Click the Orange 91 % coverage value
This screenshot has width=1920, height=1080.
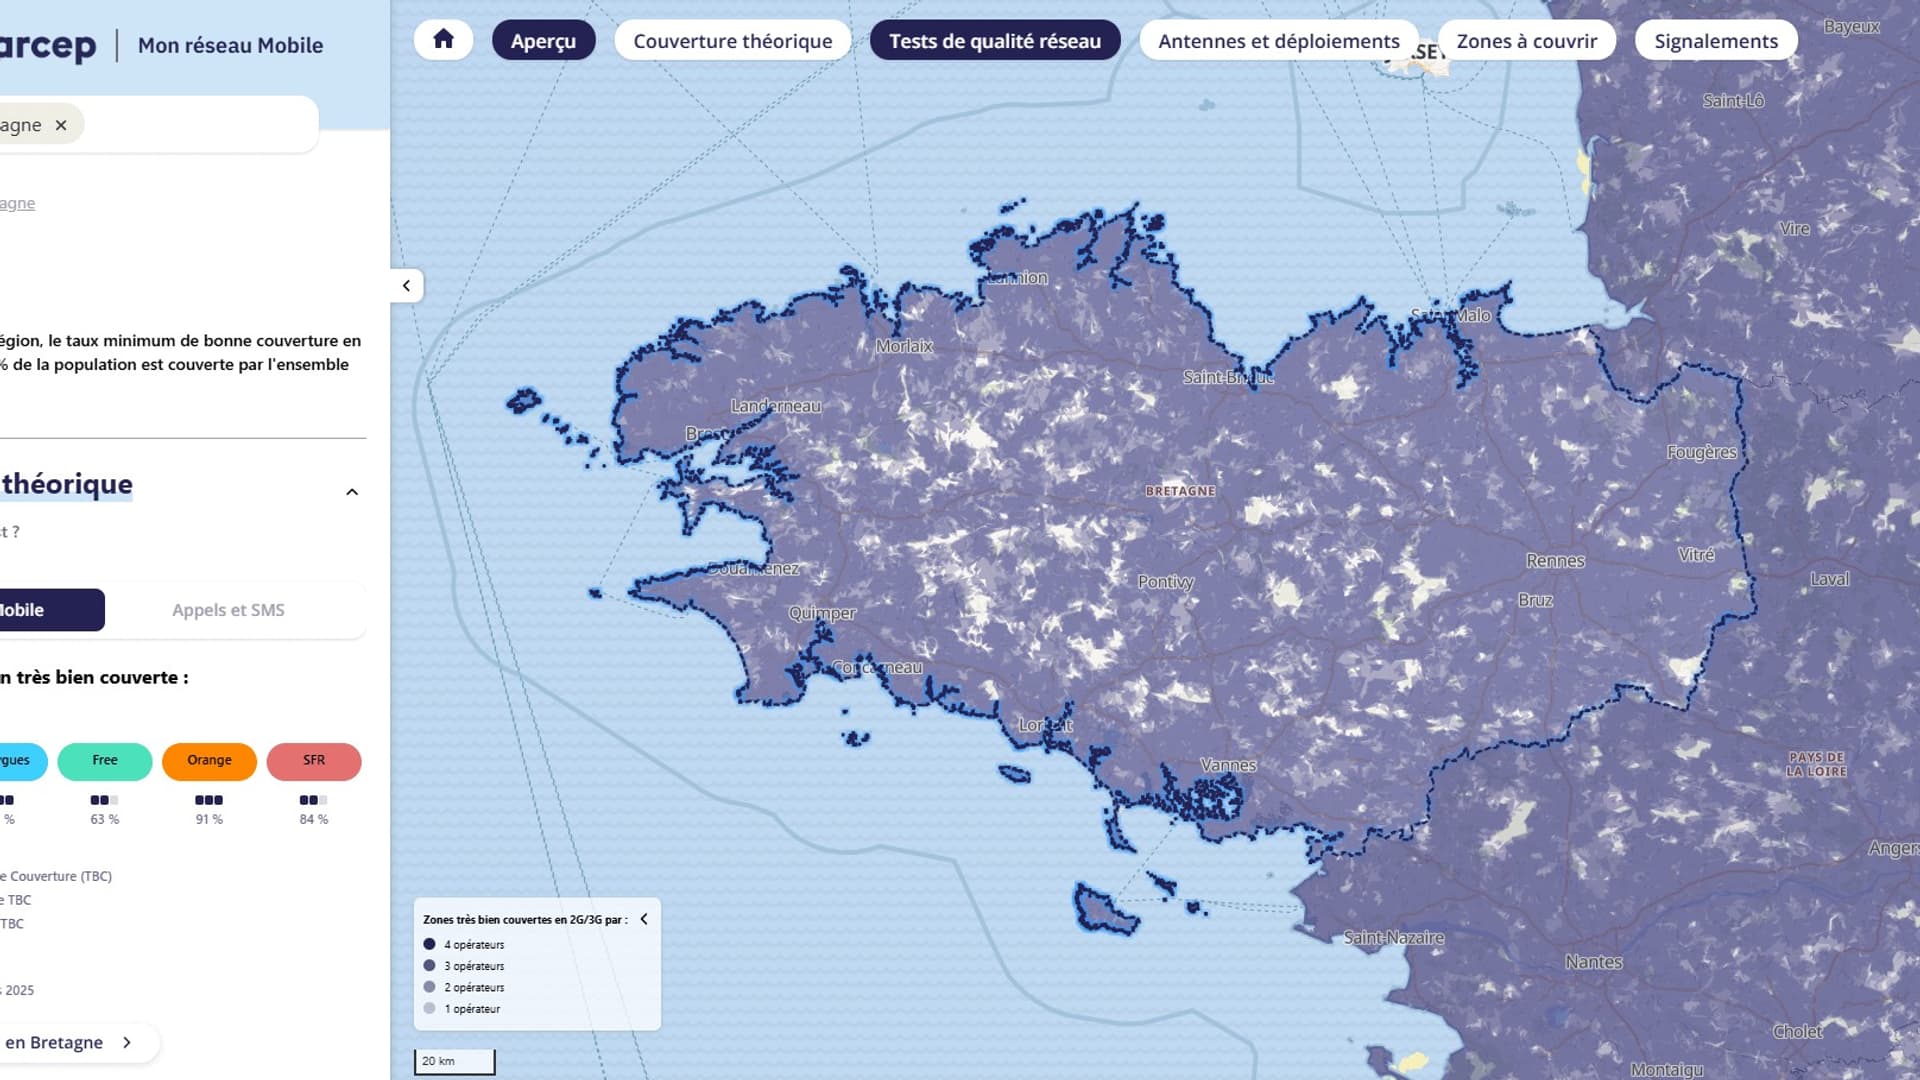tap(209, 819)
